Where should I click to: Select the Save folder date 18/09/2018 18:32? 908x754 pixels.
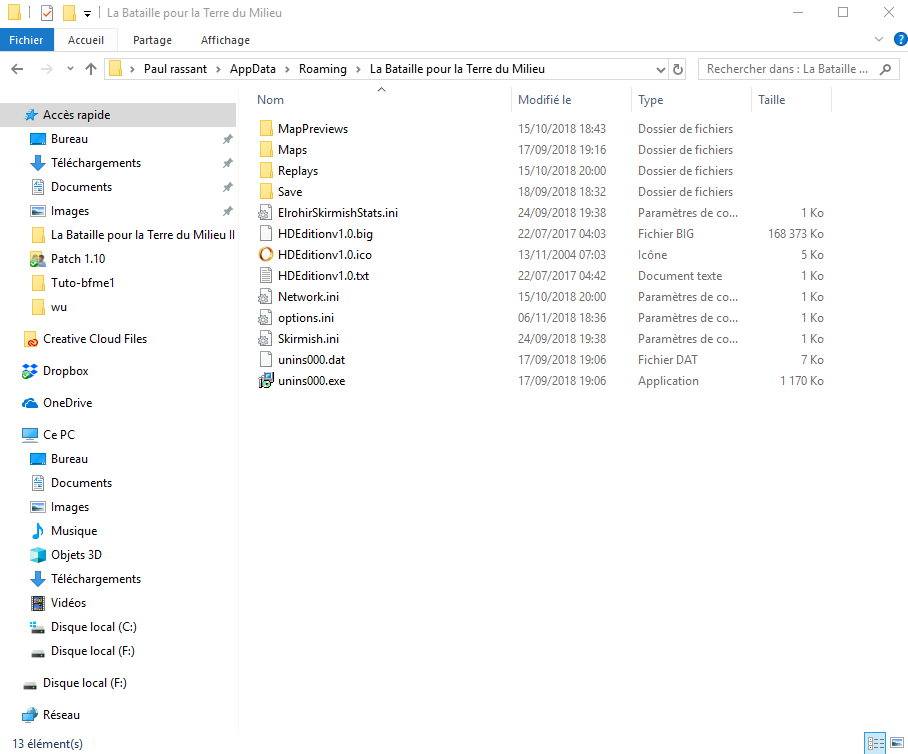coord(562,192)
